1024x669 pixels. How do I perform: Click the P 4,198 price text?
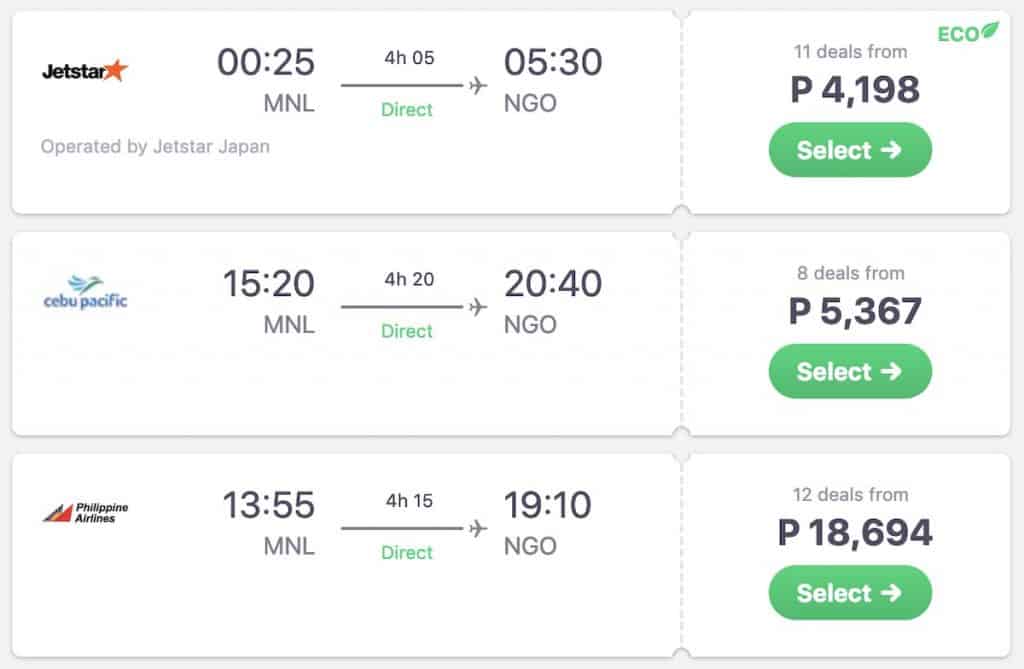[855, 90]
